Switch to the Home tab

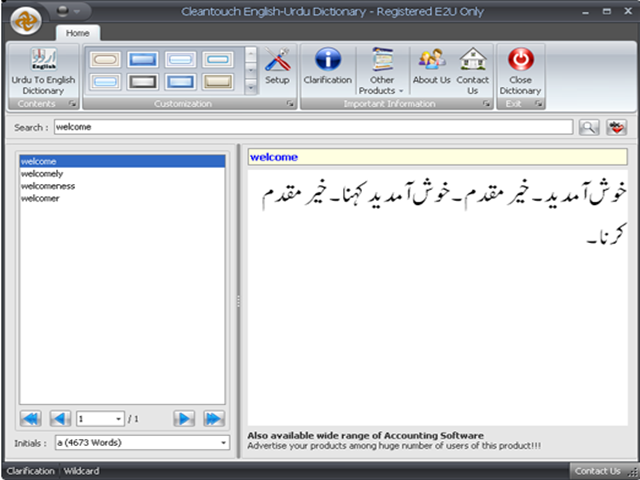tap(78, 33)
